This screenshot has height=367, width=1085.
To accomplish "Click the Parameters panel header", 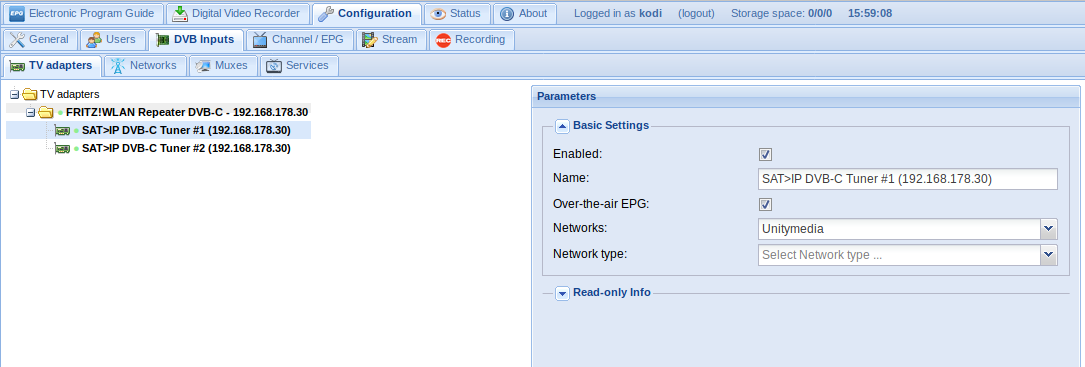I will click(805, 96).
